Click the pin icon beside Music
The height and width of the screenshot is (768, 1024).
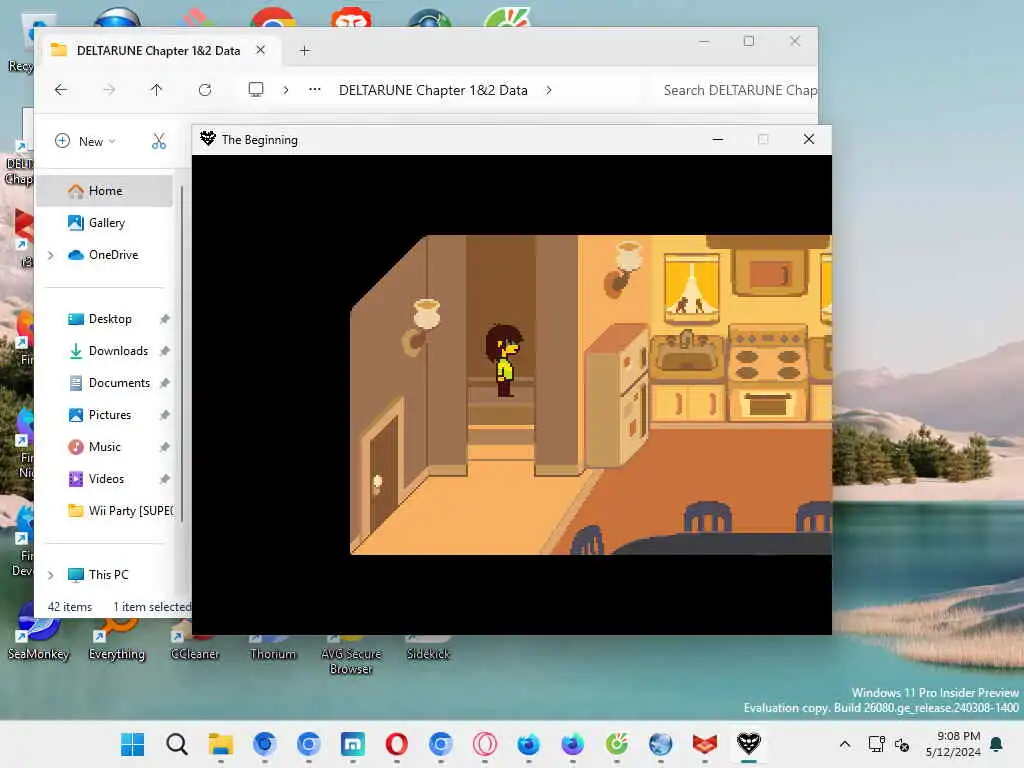pyautogui.click(x=165, y=447)
